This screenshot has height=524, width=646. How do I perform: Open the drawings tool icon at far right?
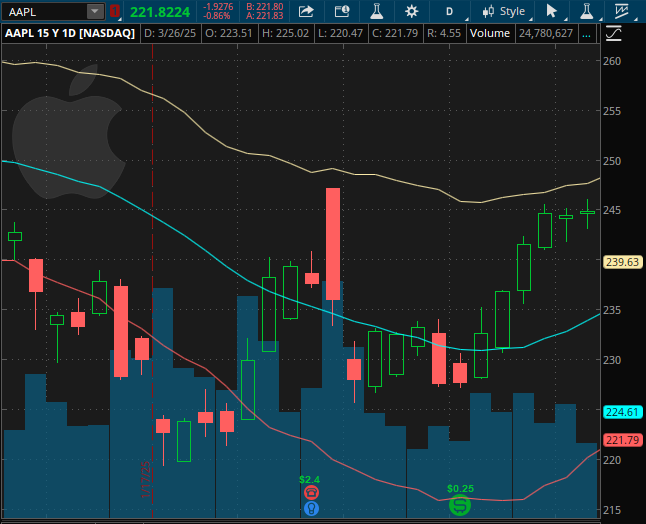pos(622,11)
